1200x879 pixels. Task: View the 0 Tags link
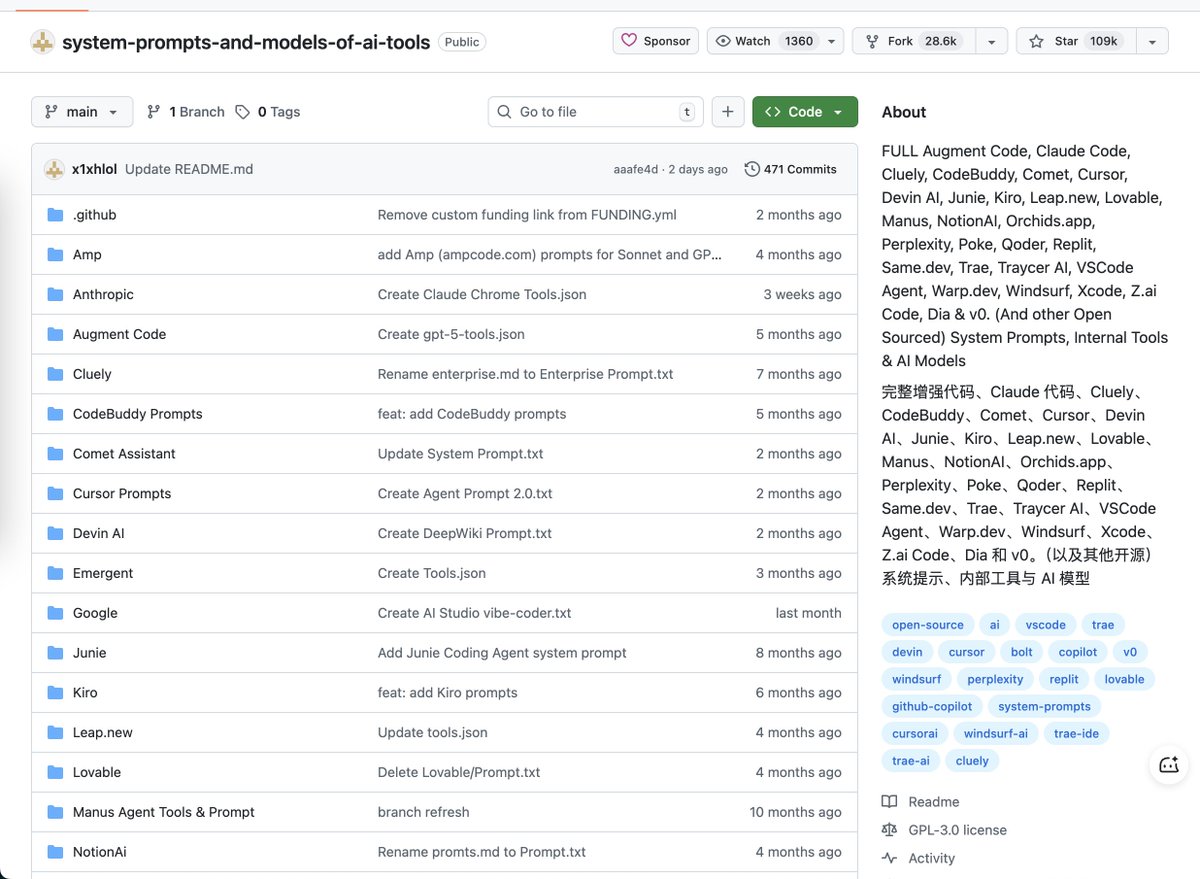tap(268, 112)
